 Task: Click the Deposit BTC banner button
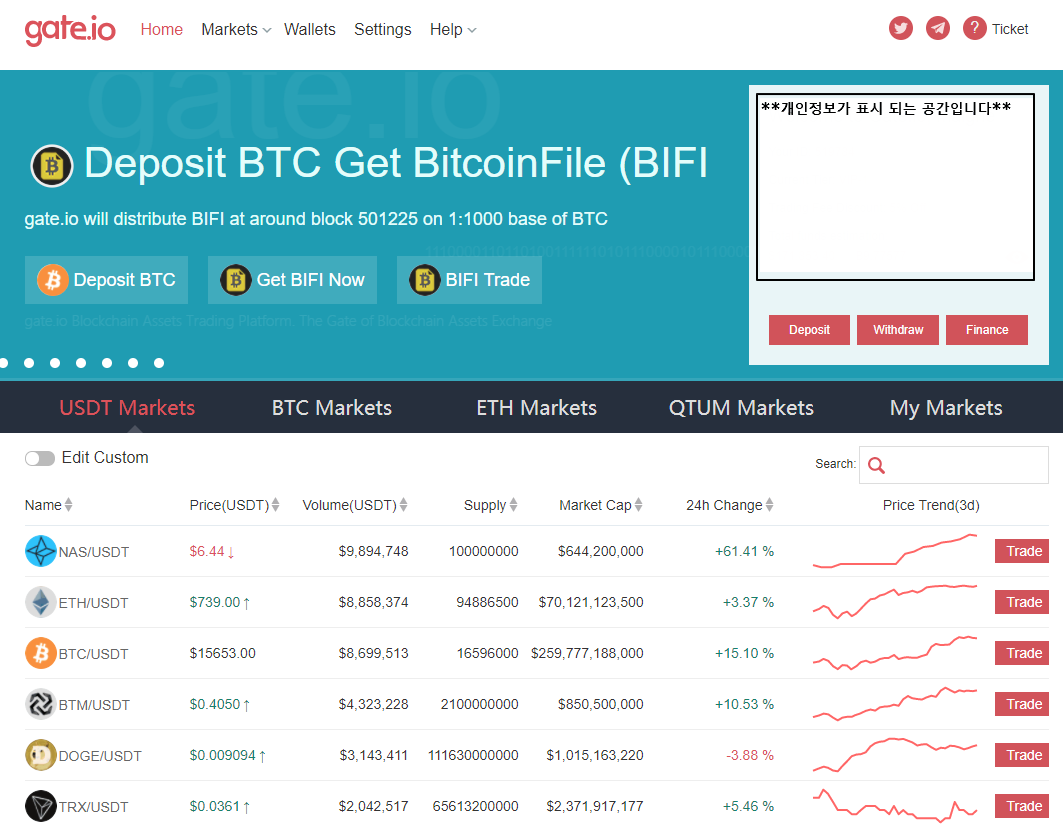[x=106, y=280]
